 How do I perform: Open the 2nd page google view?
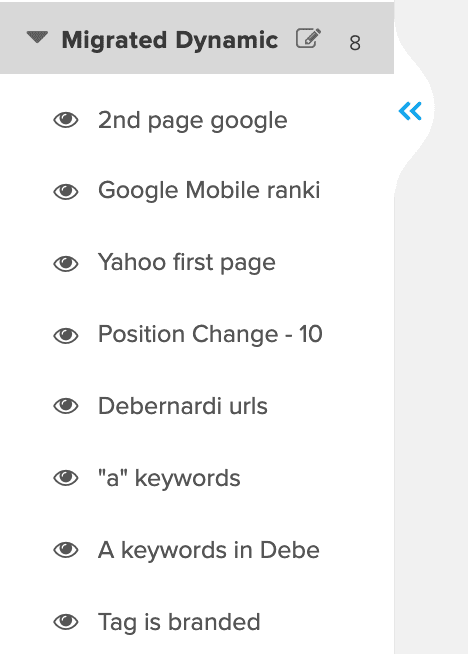pos(193,121)
